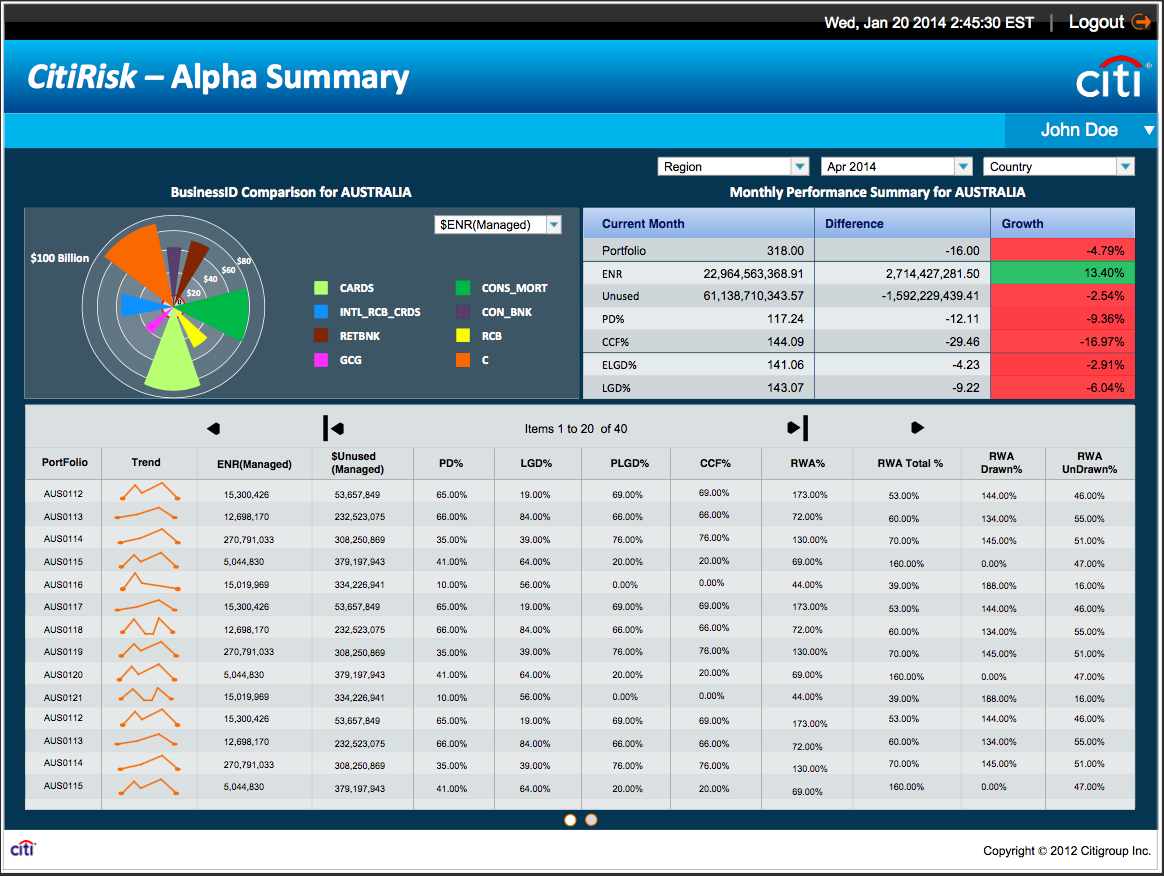The image size is (1164, 876).
Task: Sort by the PortFolio column header
Action: coord(65,462)
